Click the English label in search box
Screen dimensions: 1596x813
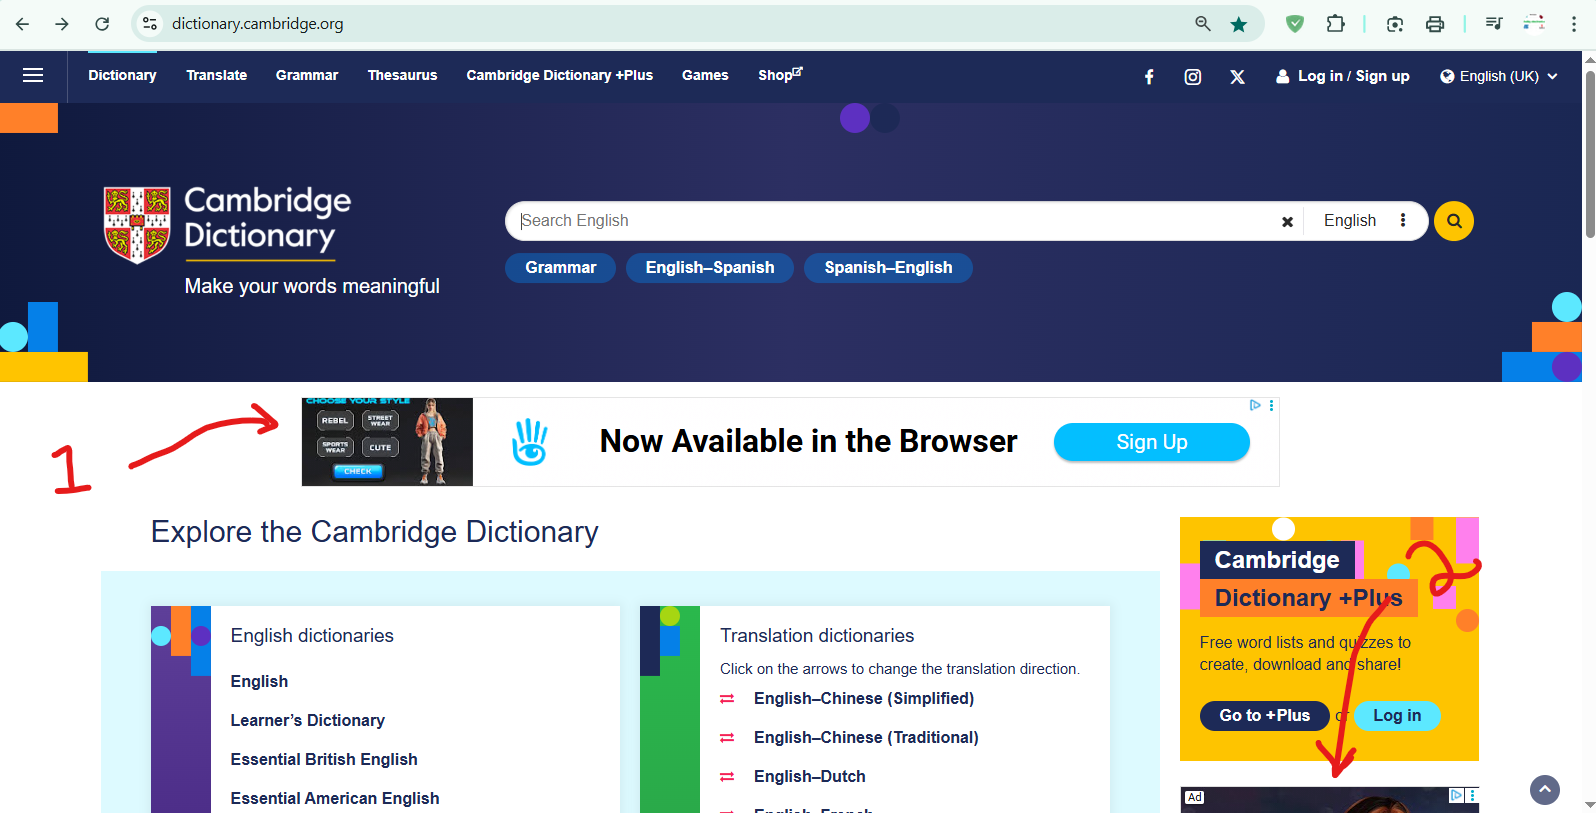[x=1350, y=221]
